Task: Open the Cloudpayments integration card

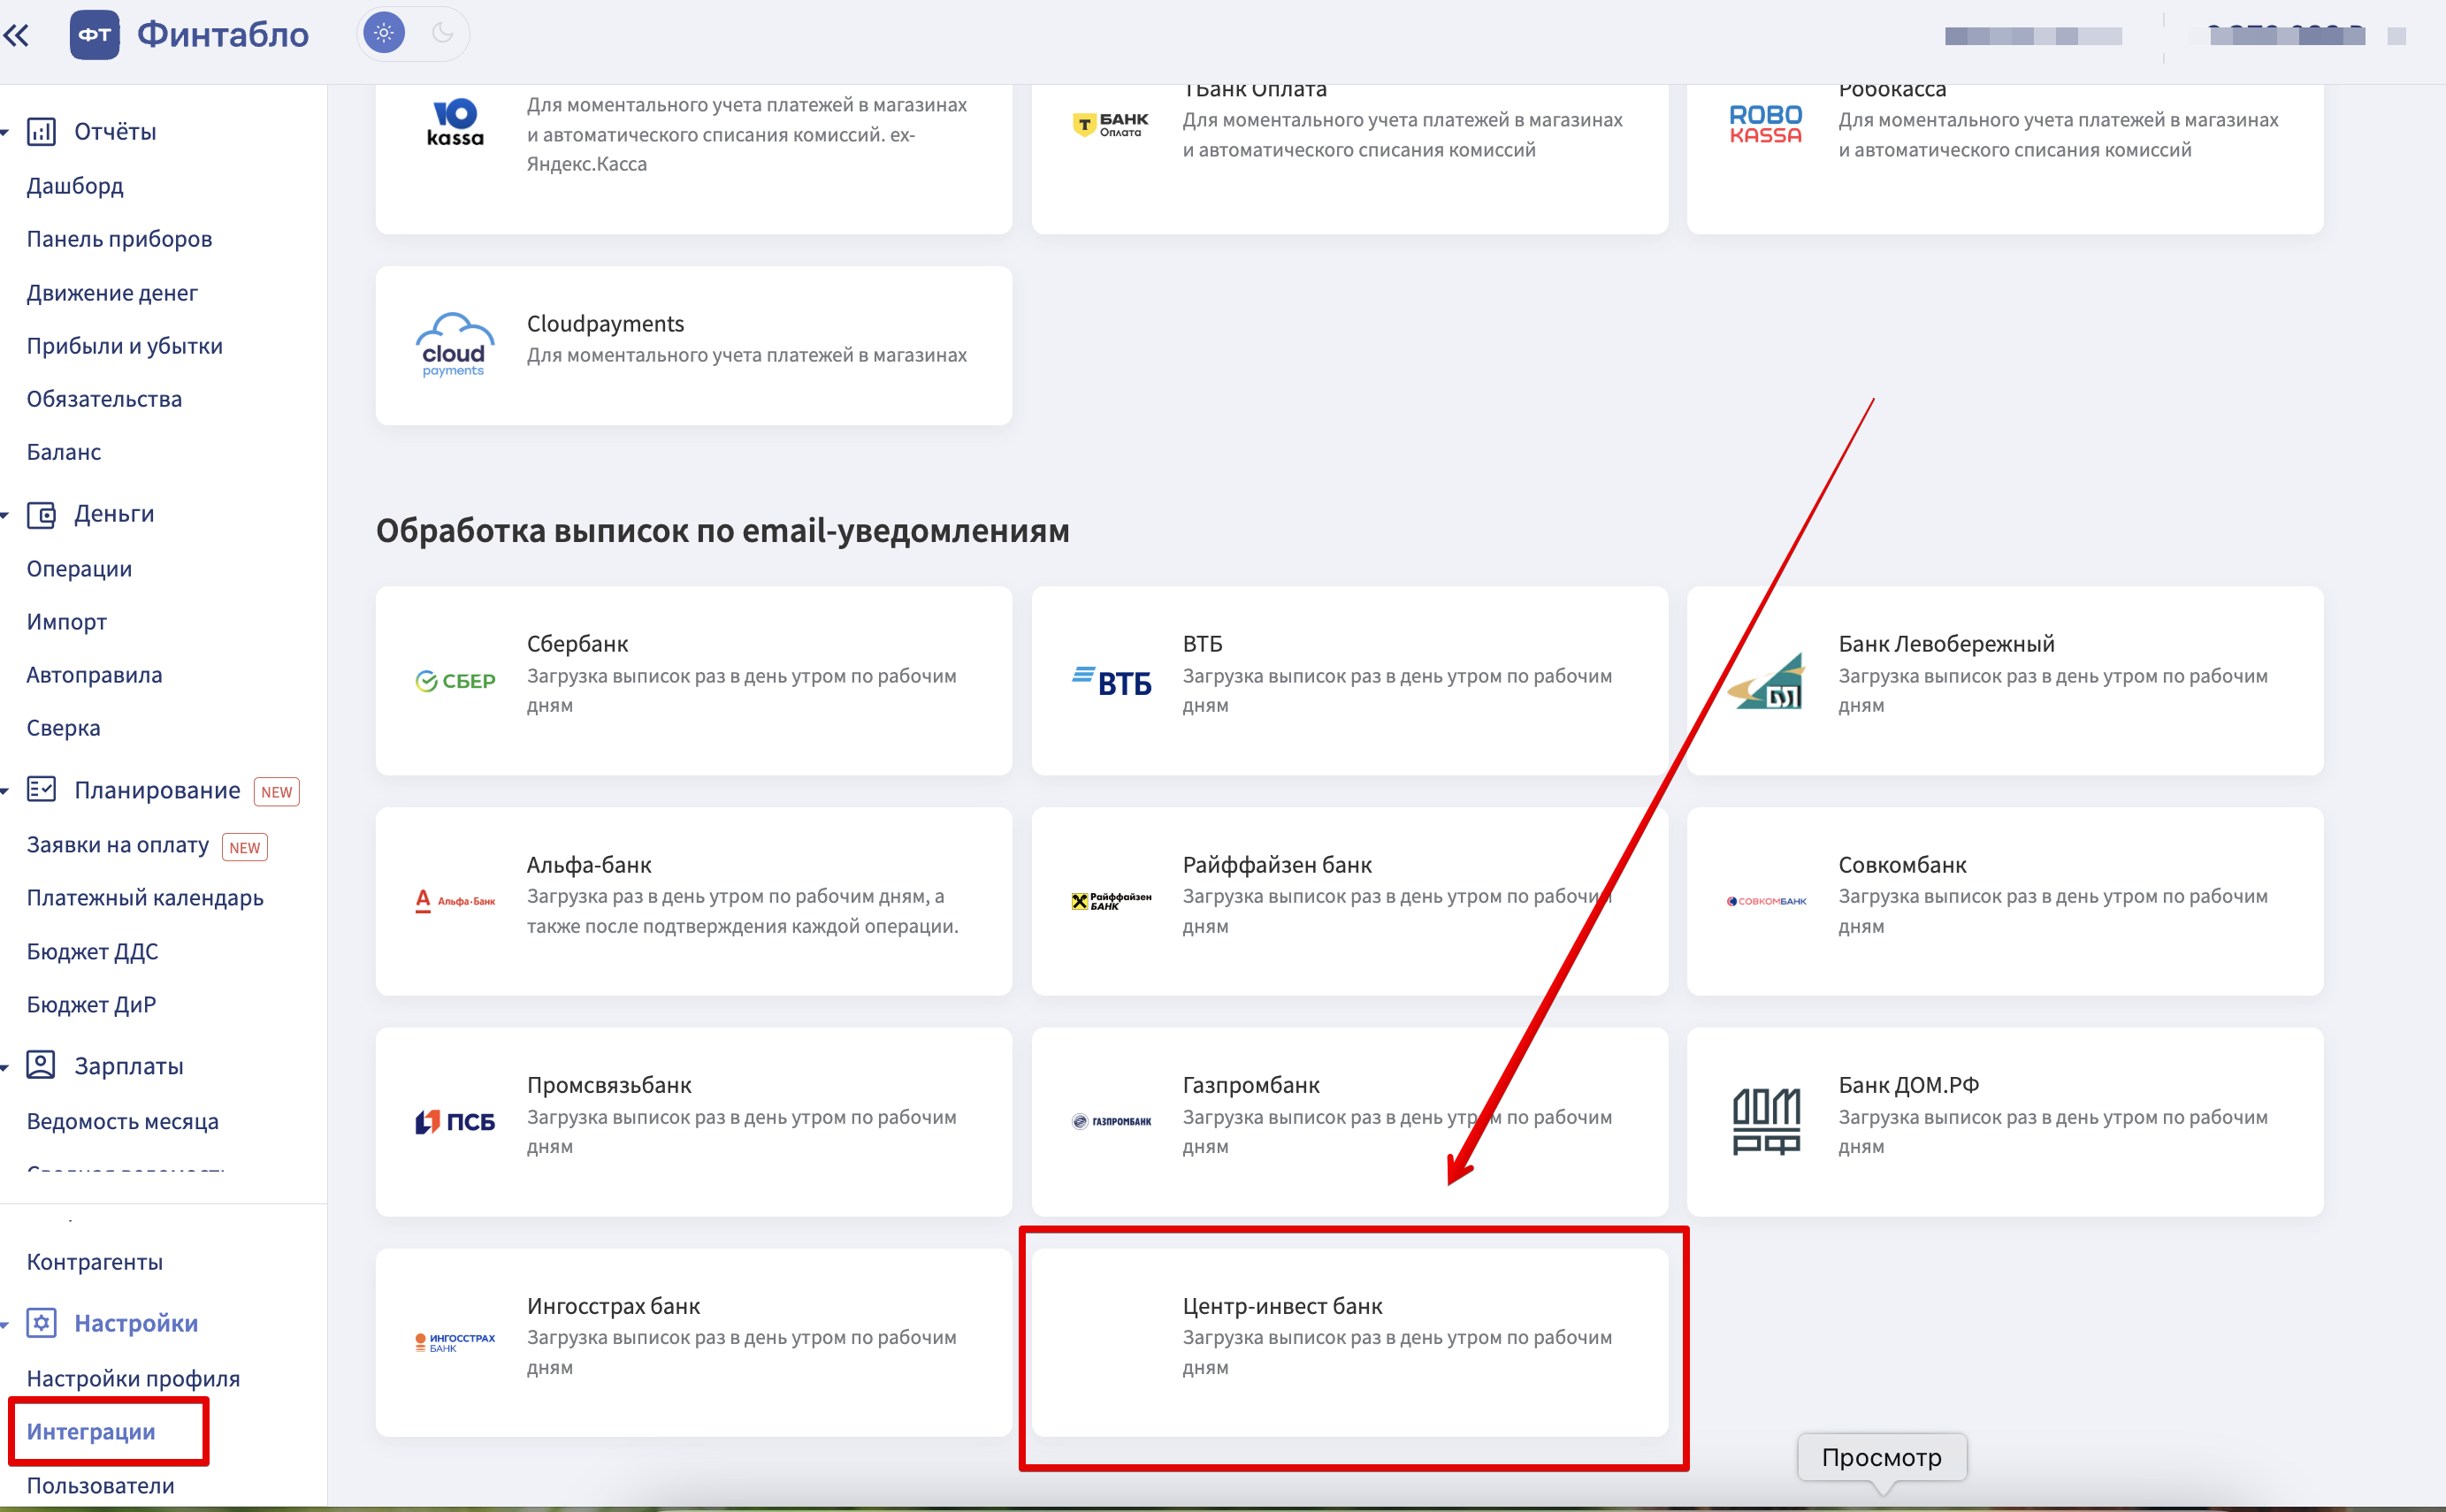Action: click(694, 345)
